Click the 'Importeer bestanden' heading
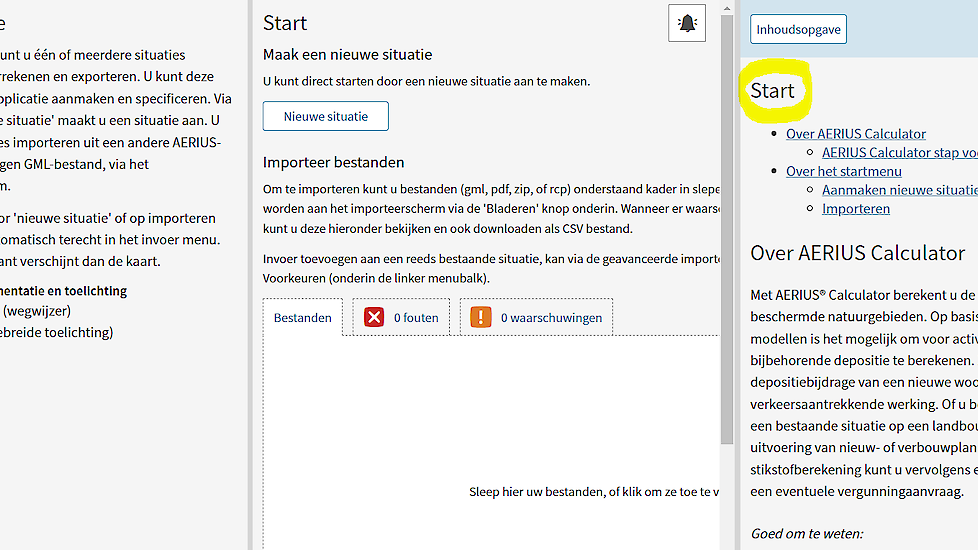 tap(333, 163)
